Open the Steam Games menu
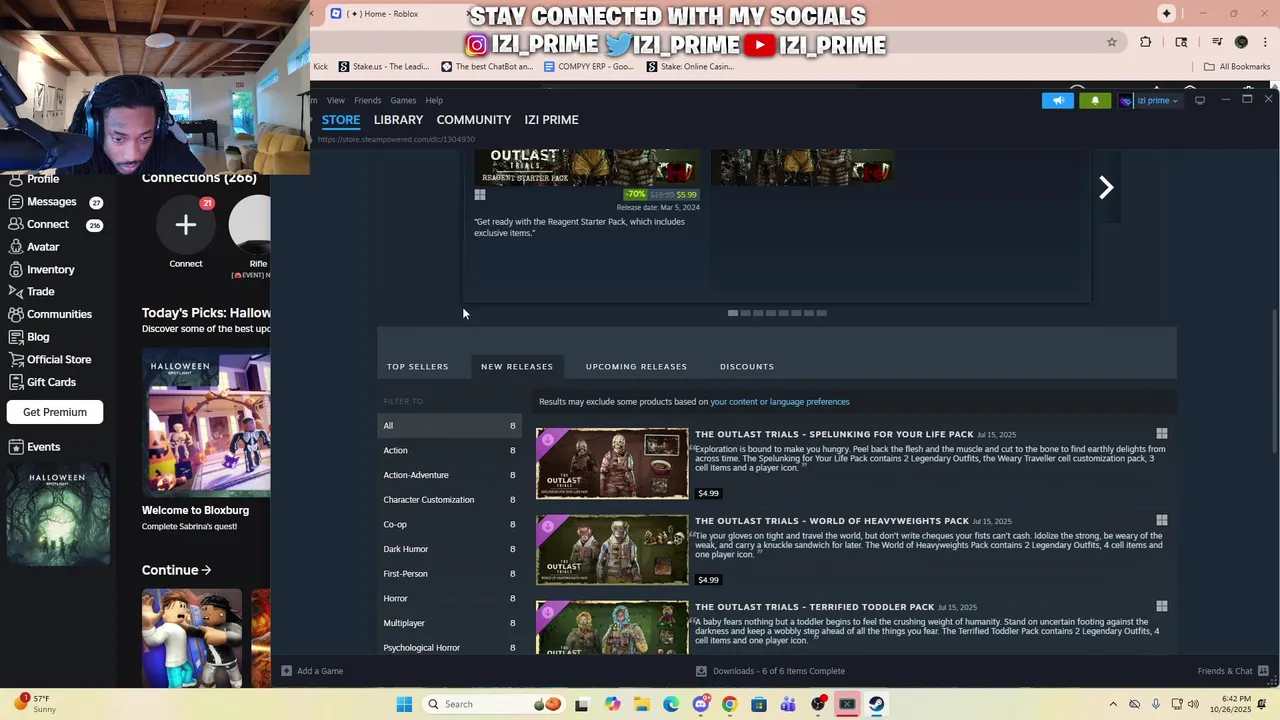 (x=403, y=100)
